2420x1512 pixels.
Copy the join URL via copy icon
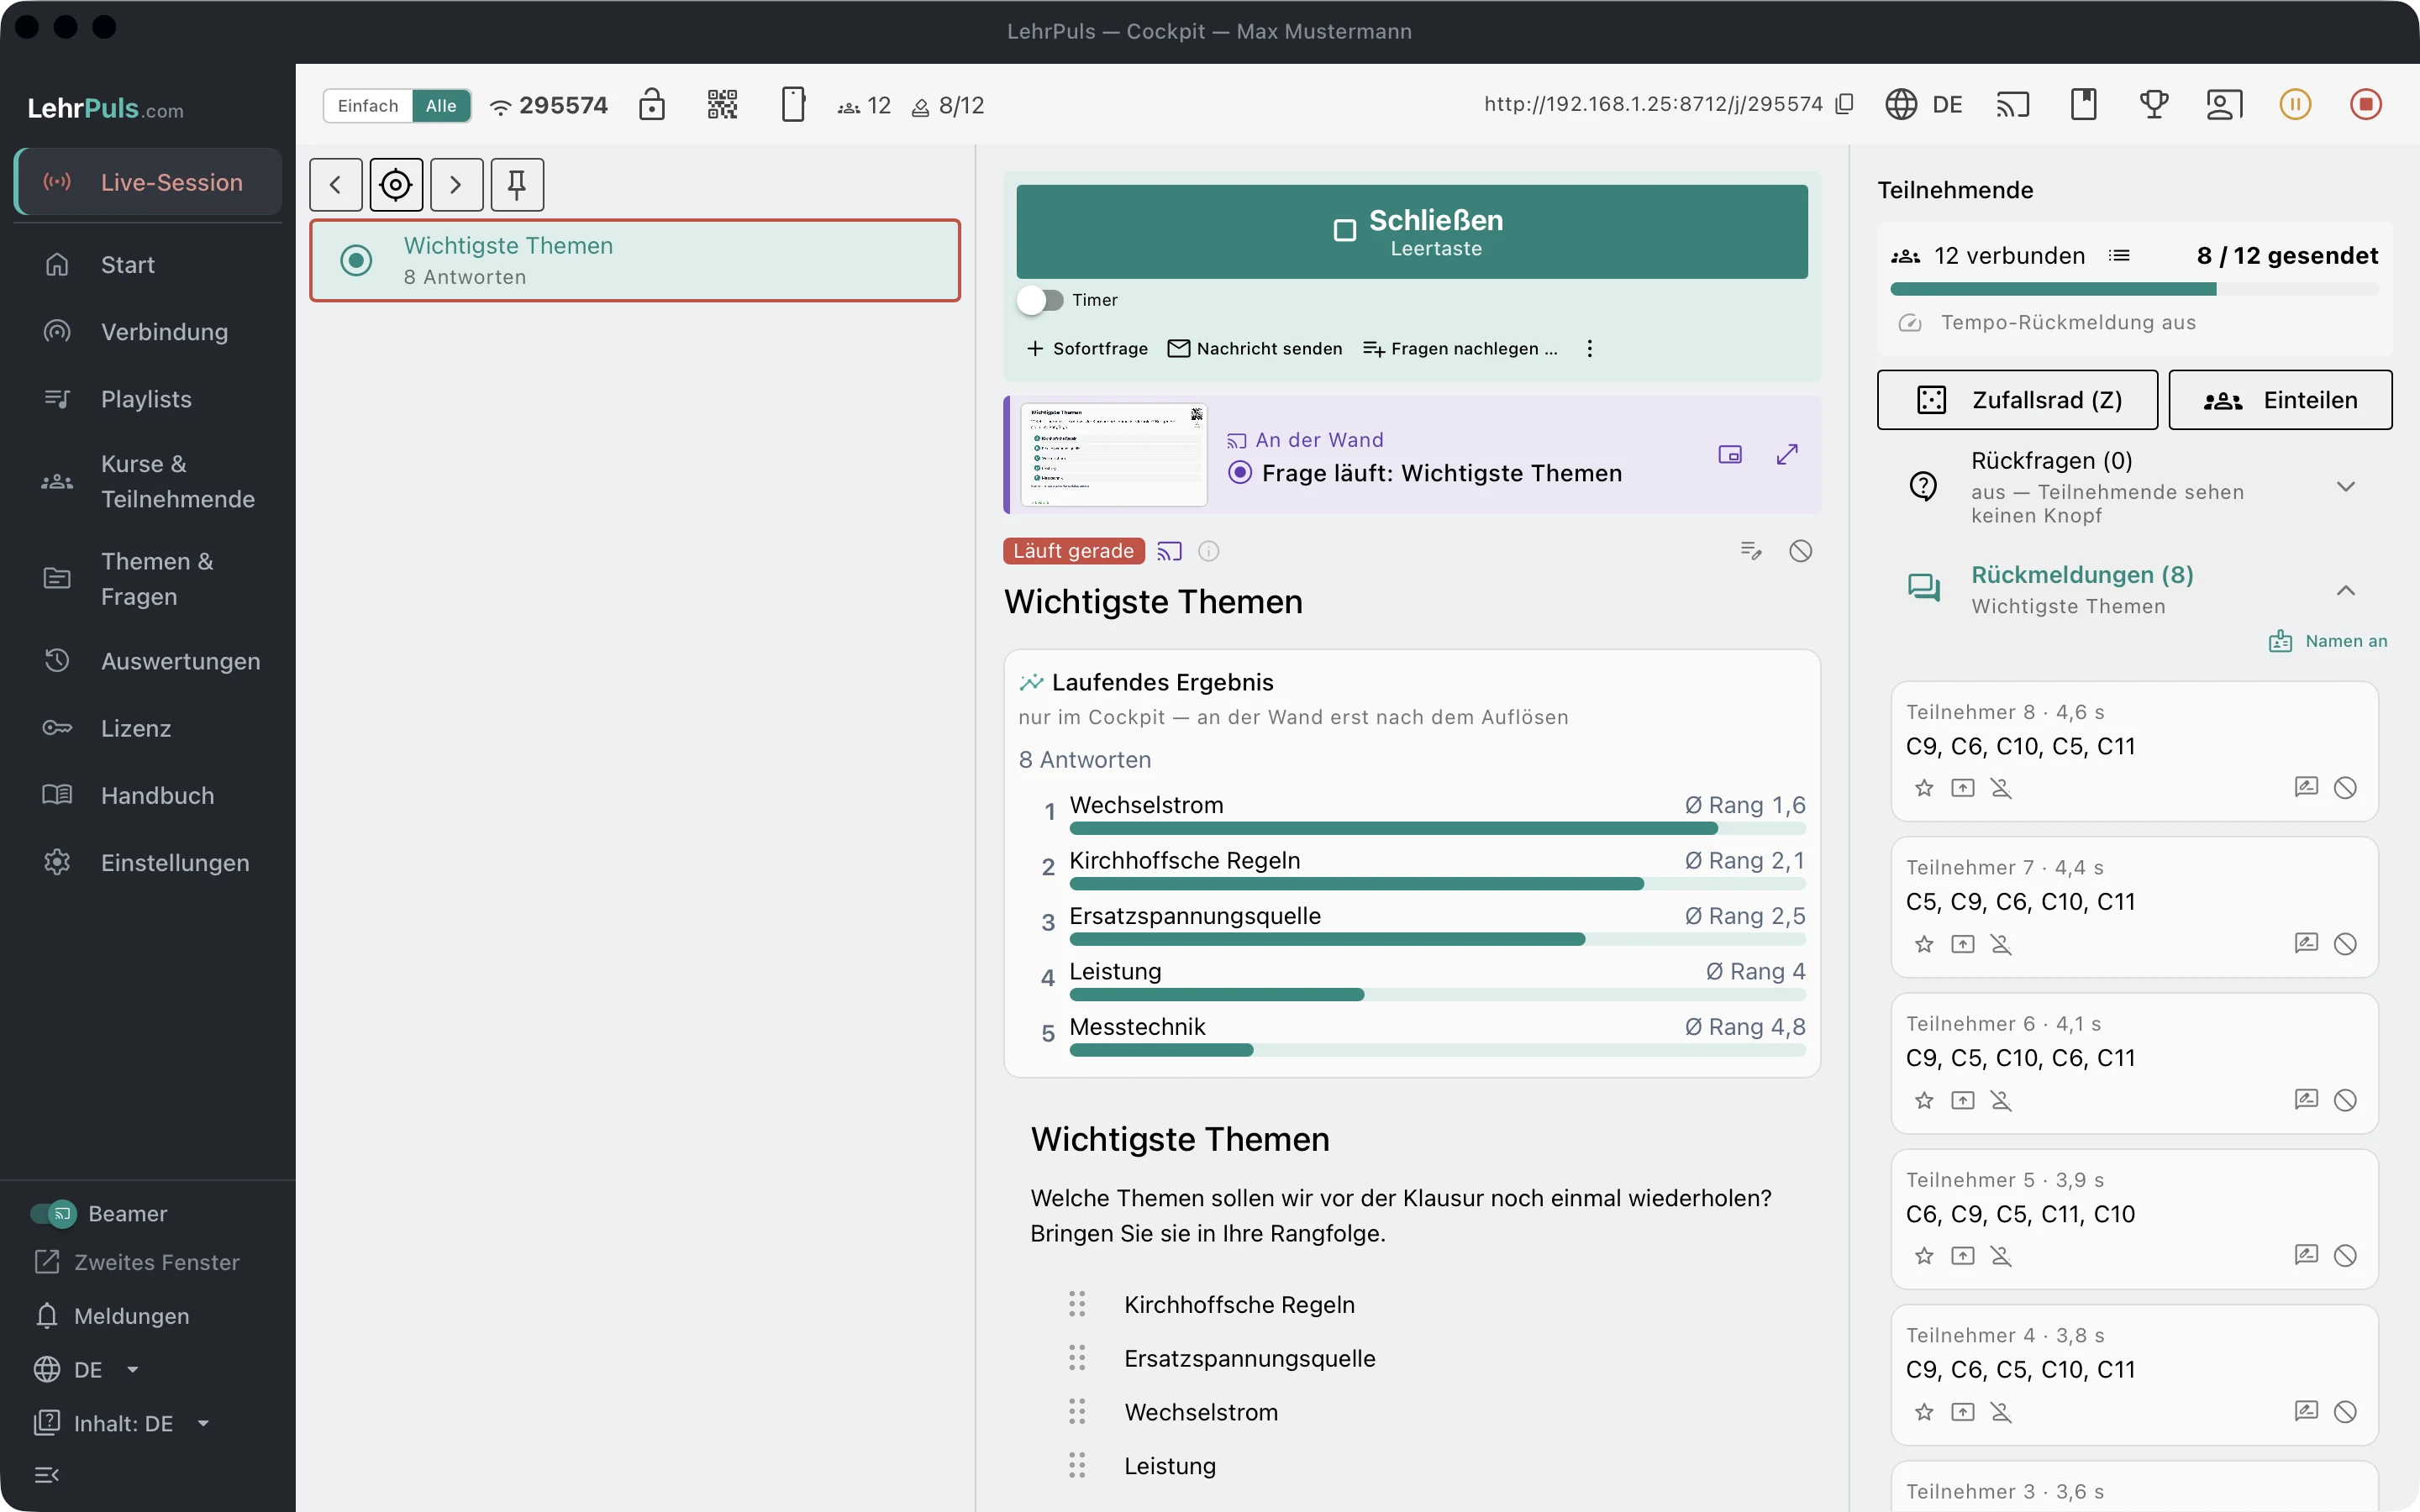point(1845,104)
